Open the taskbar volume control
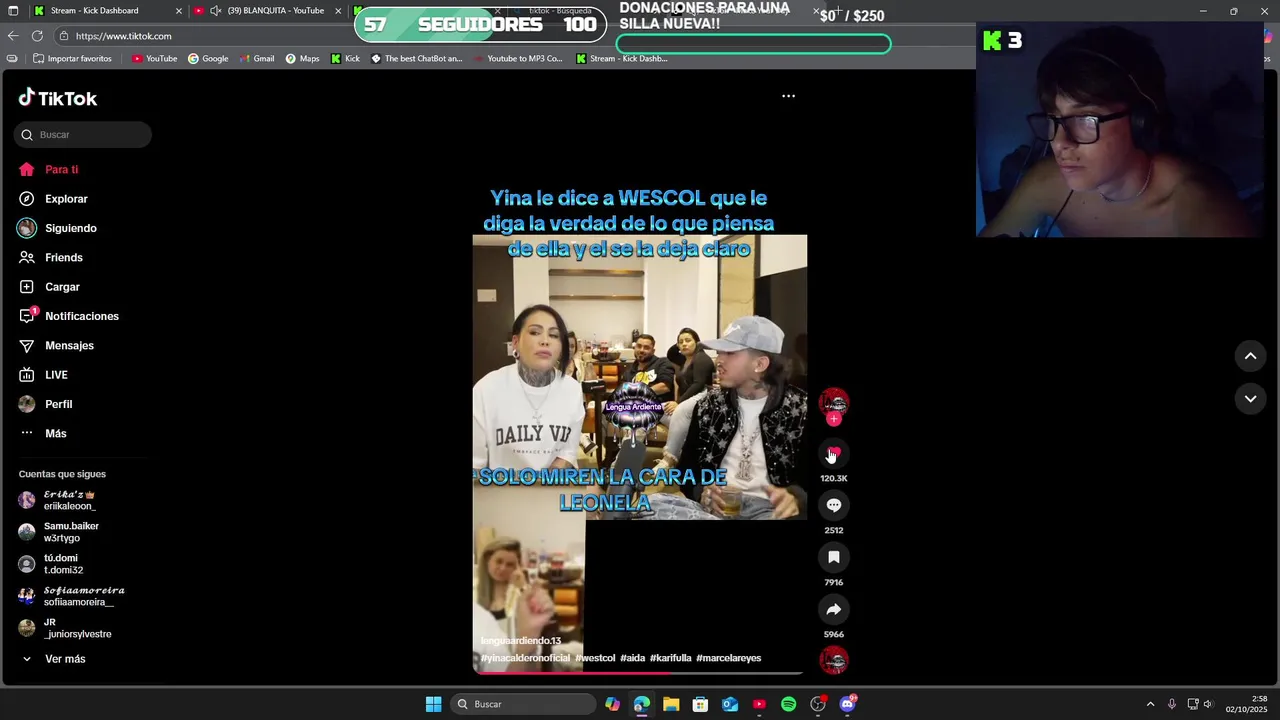Viewport: 1280px width, 720px height. (1208, 704)
